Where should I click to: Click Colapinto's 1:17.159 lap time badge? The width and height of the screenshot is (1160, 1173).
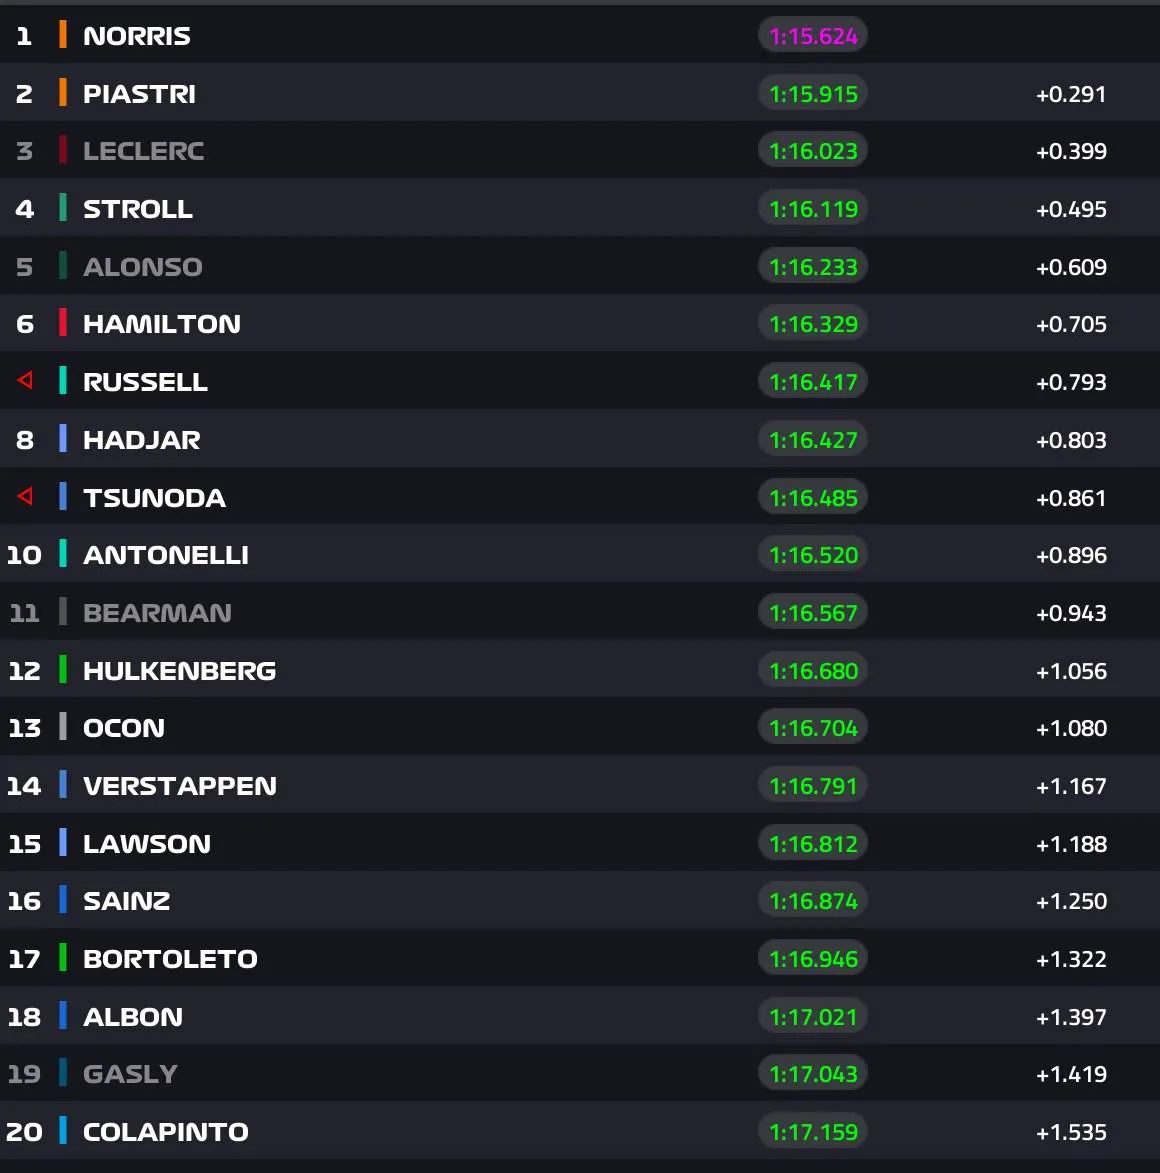tap(813, 1131)
